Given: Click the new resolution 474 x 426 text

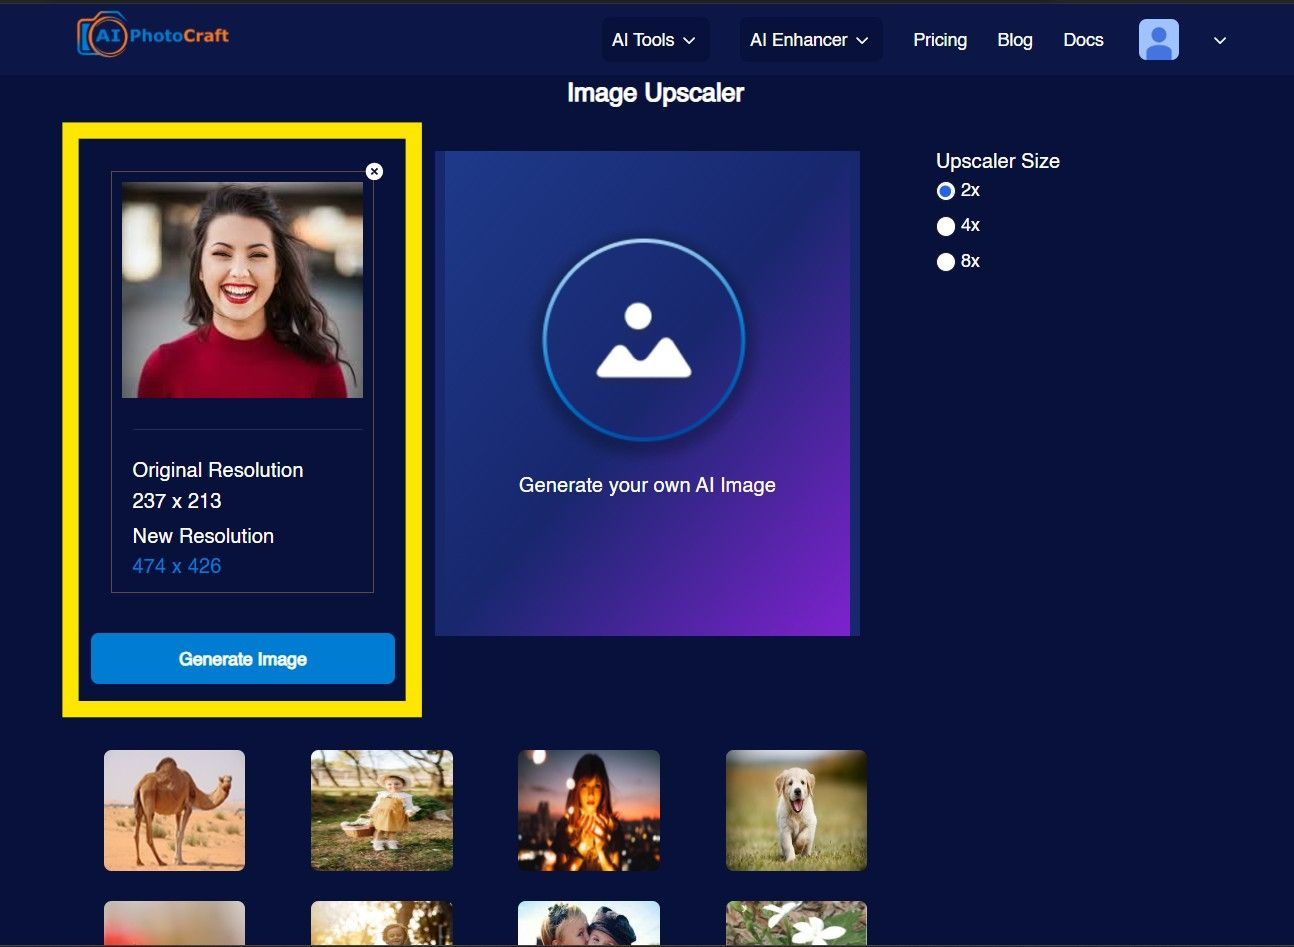Looking at the screenshot, I should 177,566.
